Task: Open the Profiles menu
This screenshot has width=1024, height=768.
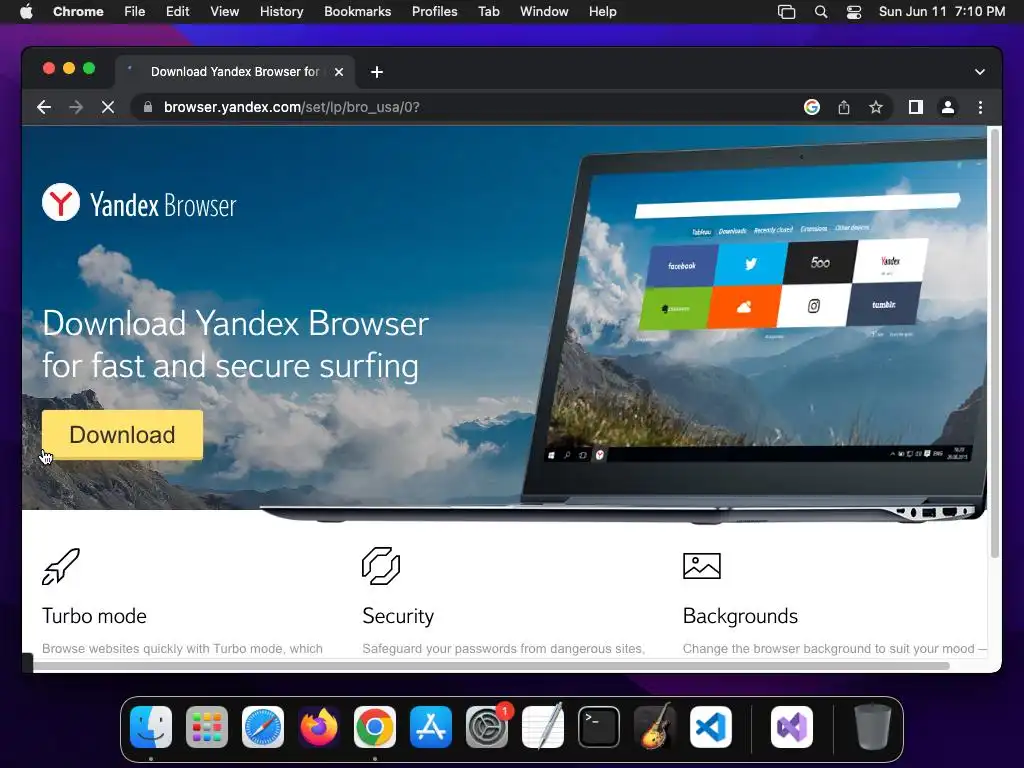Action: pos(434,12)
